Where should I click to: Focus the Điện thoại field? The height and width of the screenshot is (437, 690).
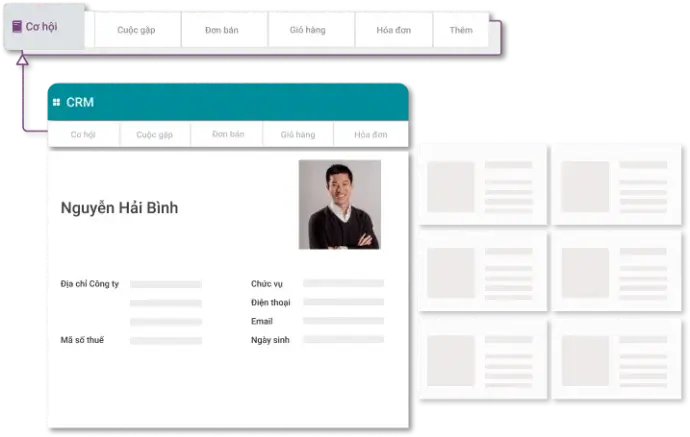(x=343, y=302)
